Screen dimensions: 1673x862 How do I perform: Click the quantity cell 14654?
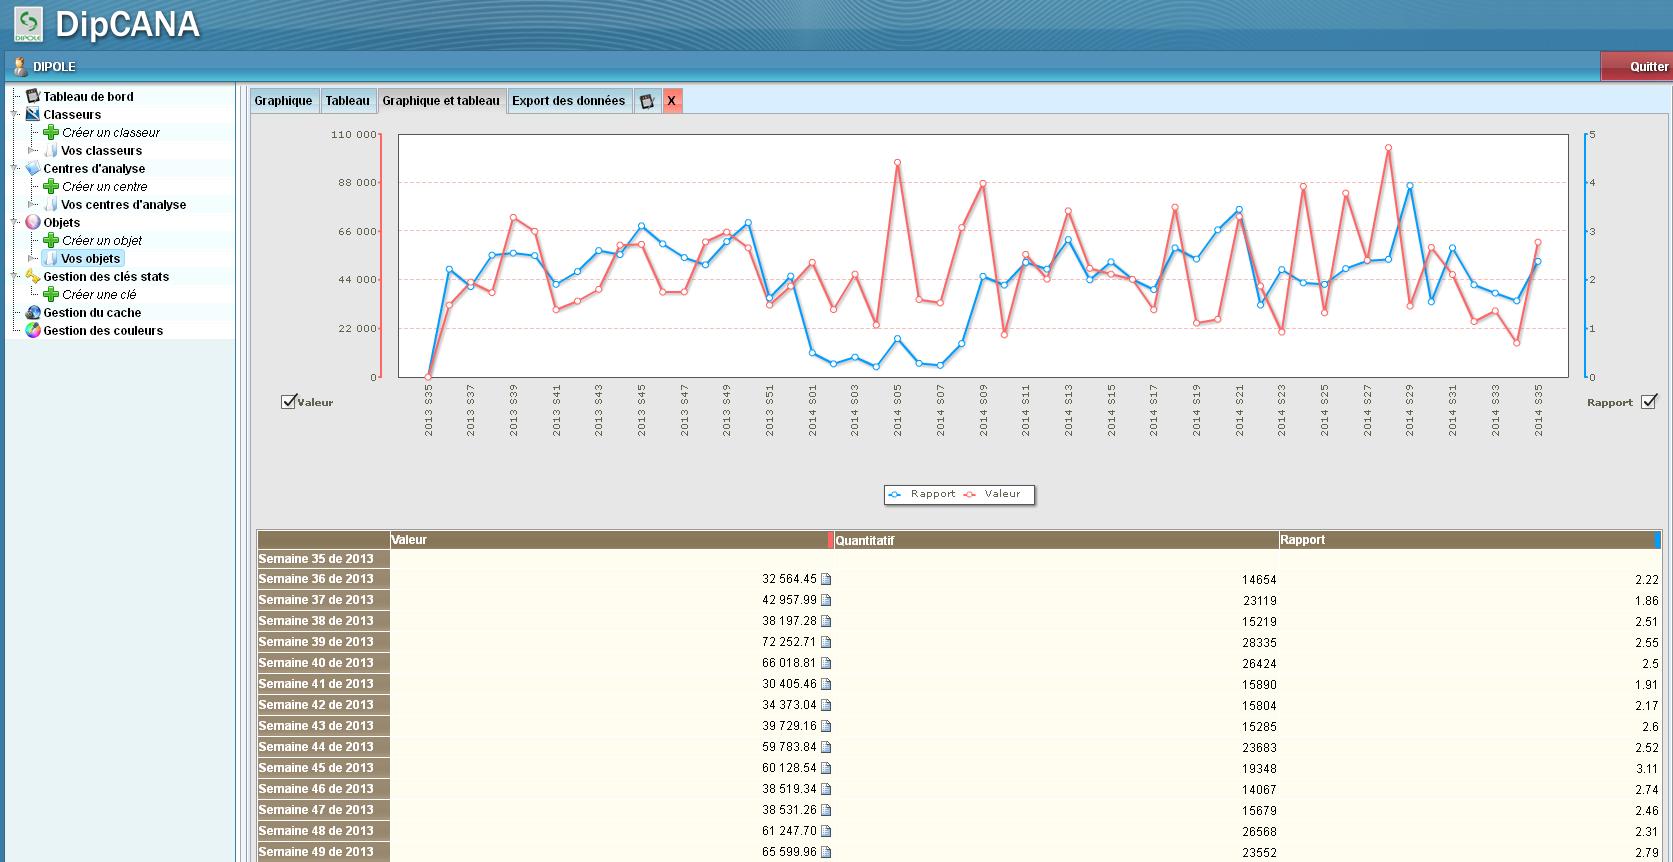[1258, 580]
